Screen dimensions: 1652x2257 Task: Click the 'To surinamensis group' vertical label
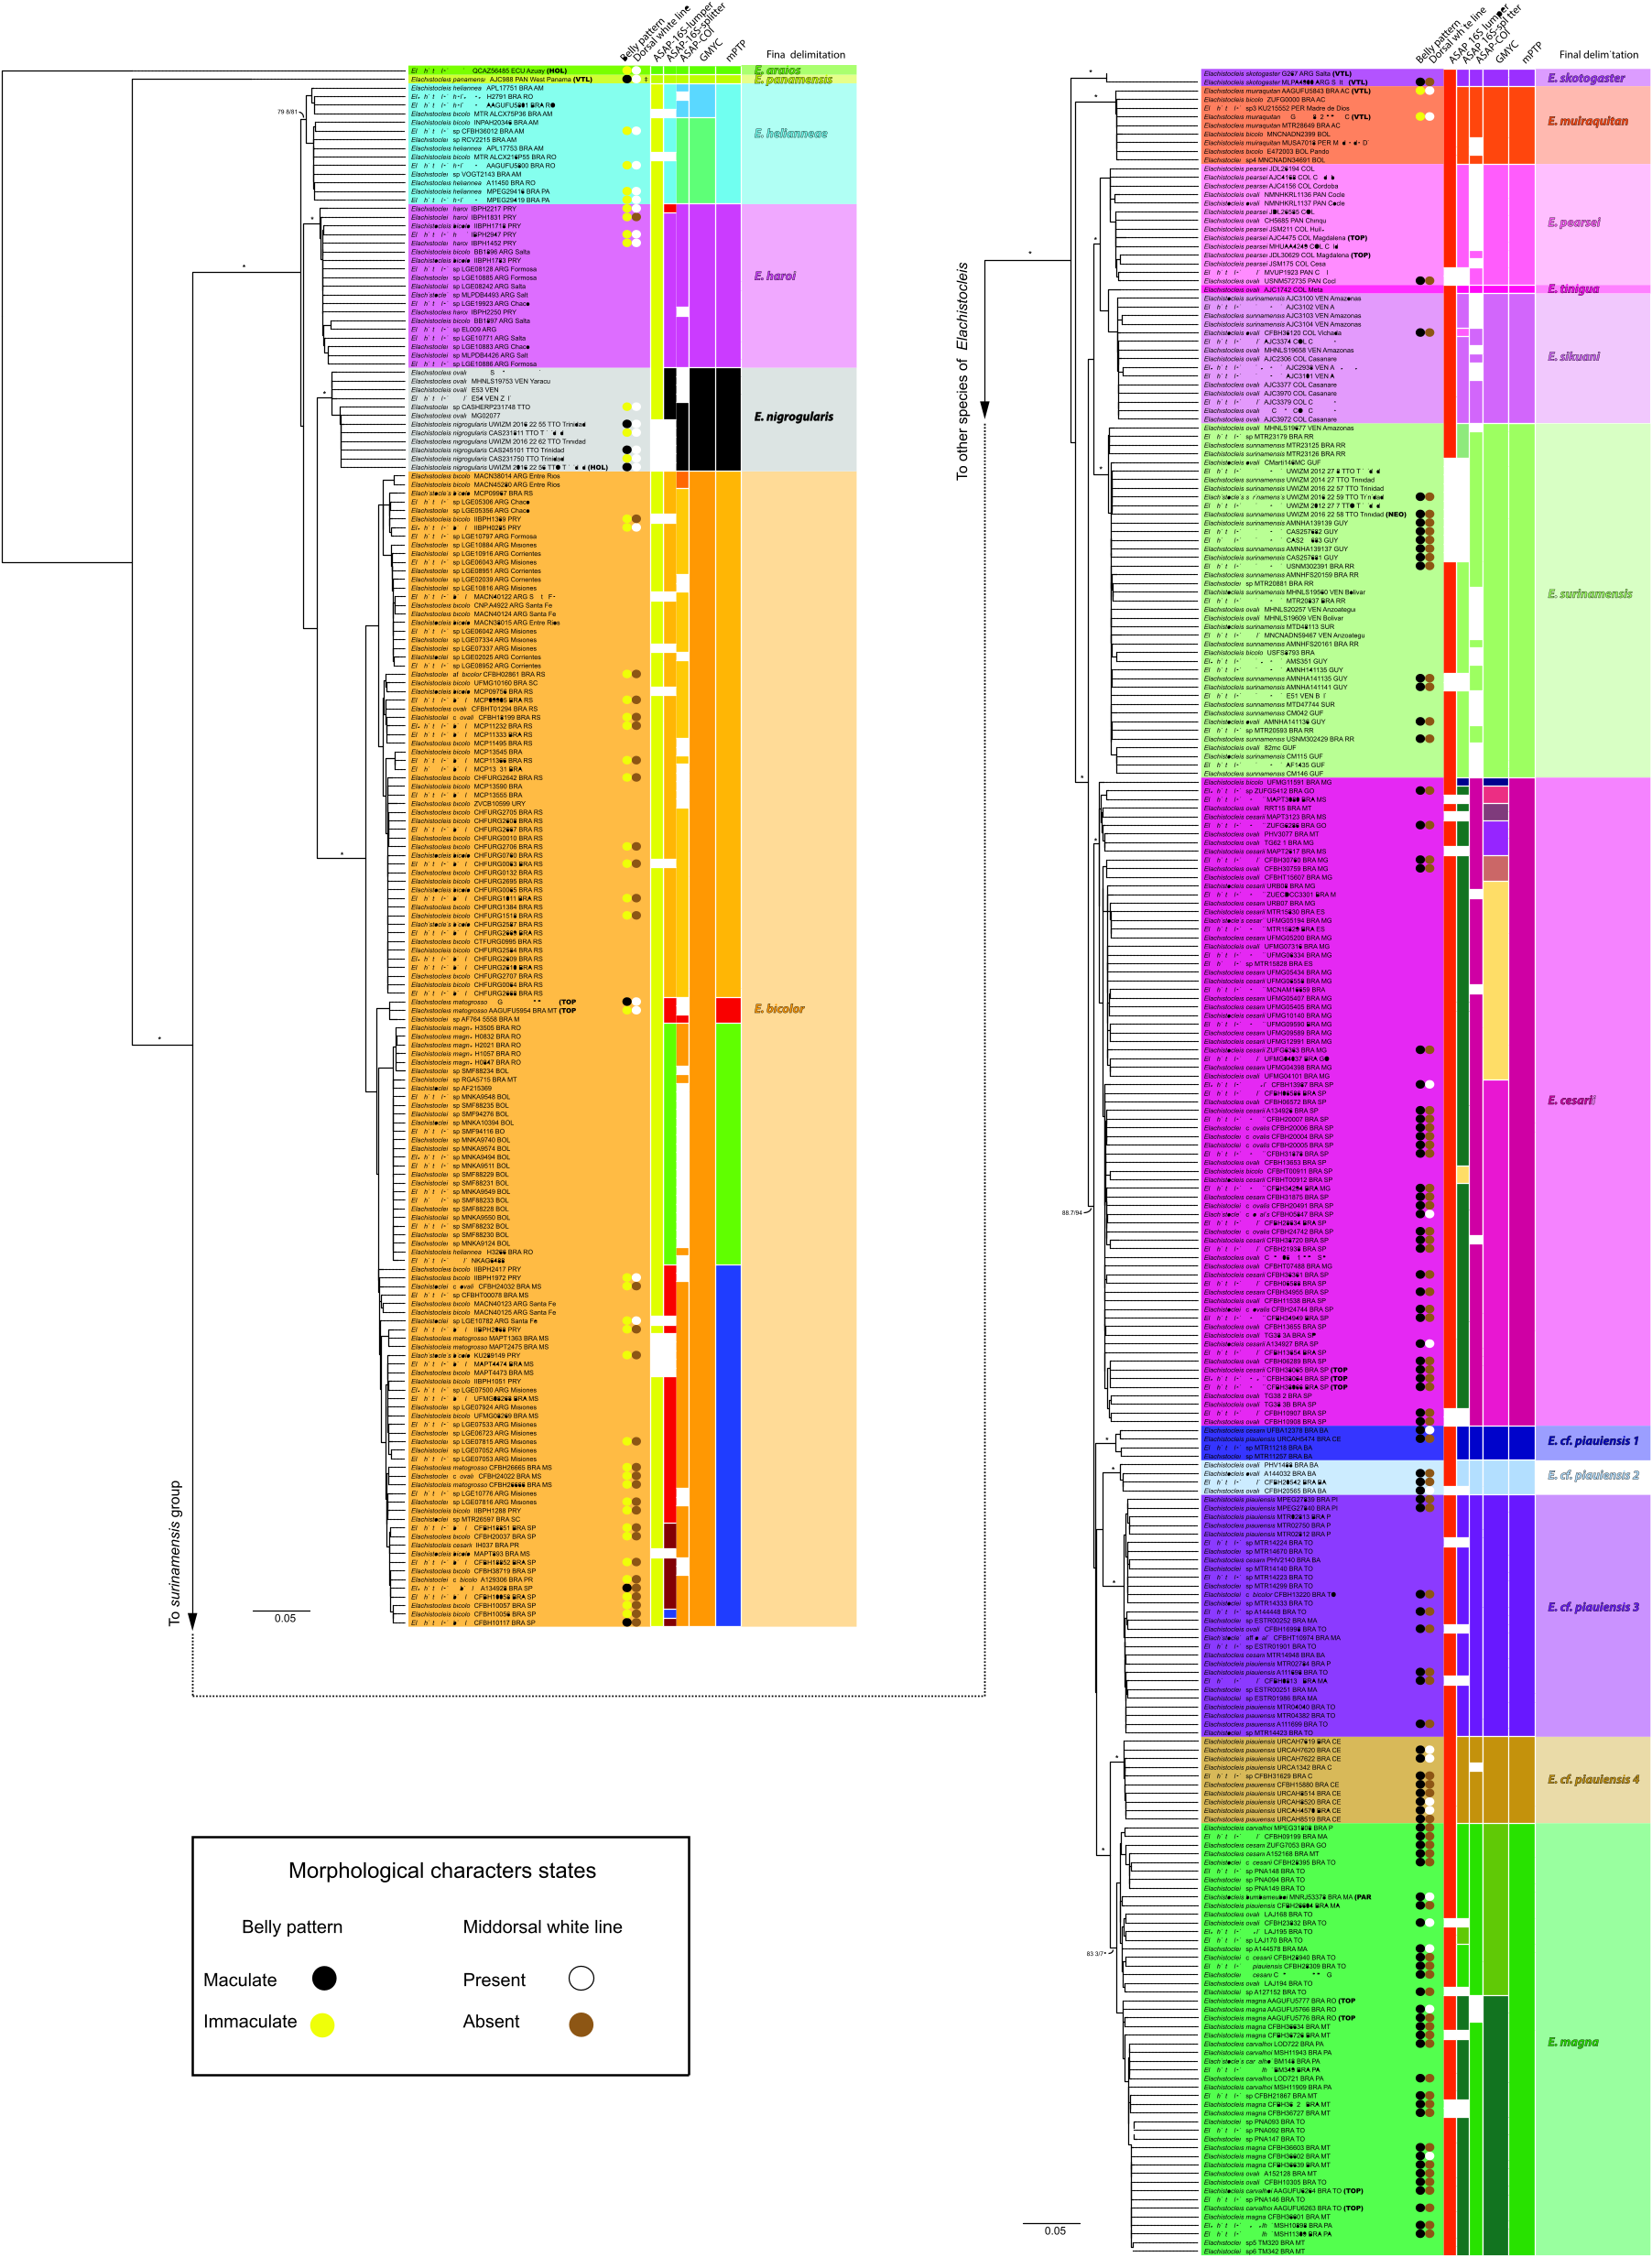[175, 1553]
